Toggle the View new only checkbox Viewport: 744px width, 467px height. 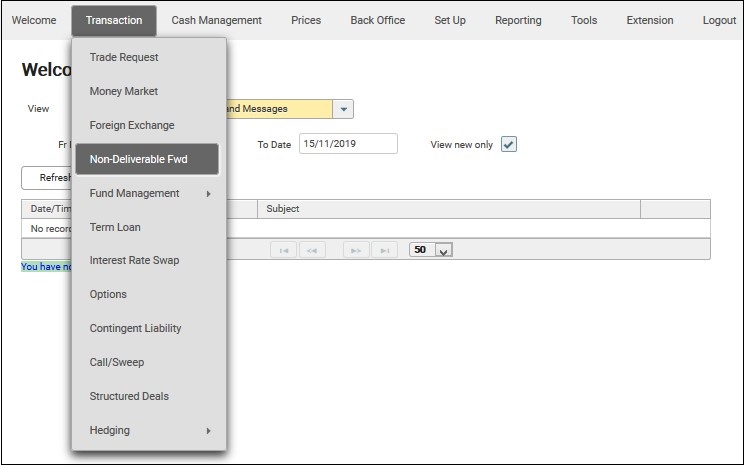click(x=509, y=144)
